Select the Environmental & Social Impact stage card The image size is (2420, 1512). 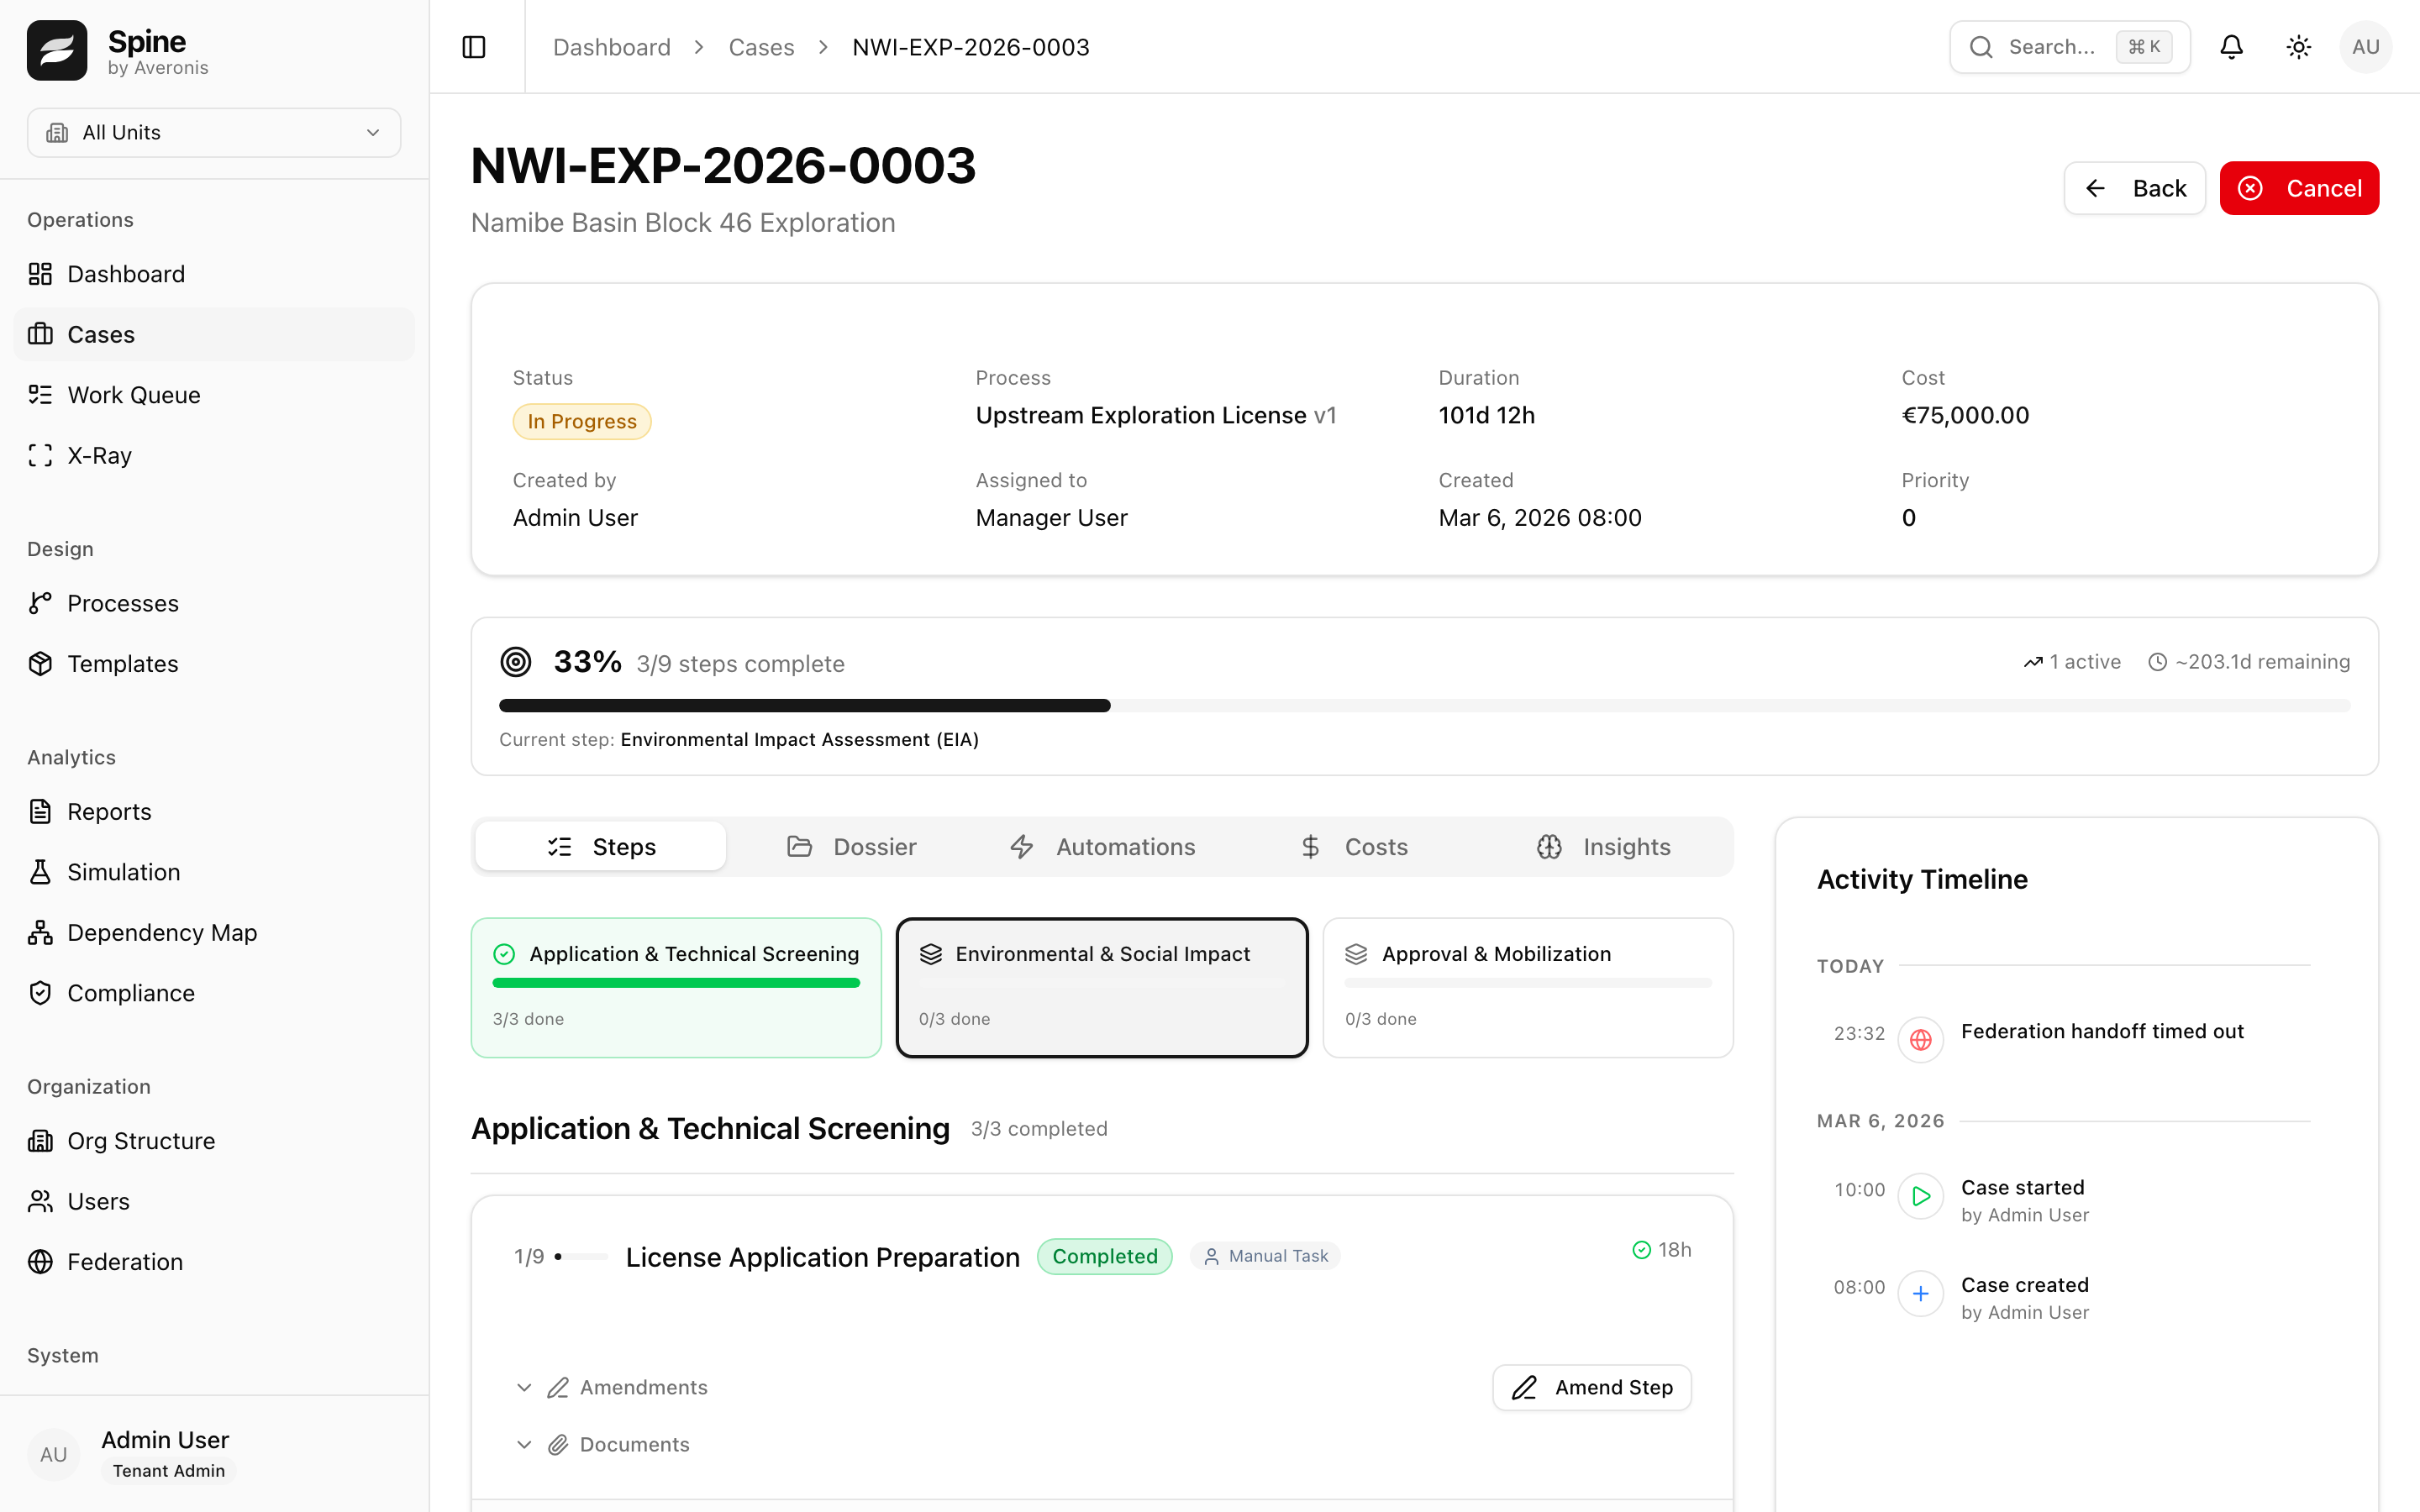1102,988
